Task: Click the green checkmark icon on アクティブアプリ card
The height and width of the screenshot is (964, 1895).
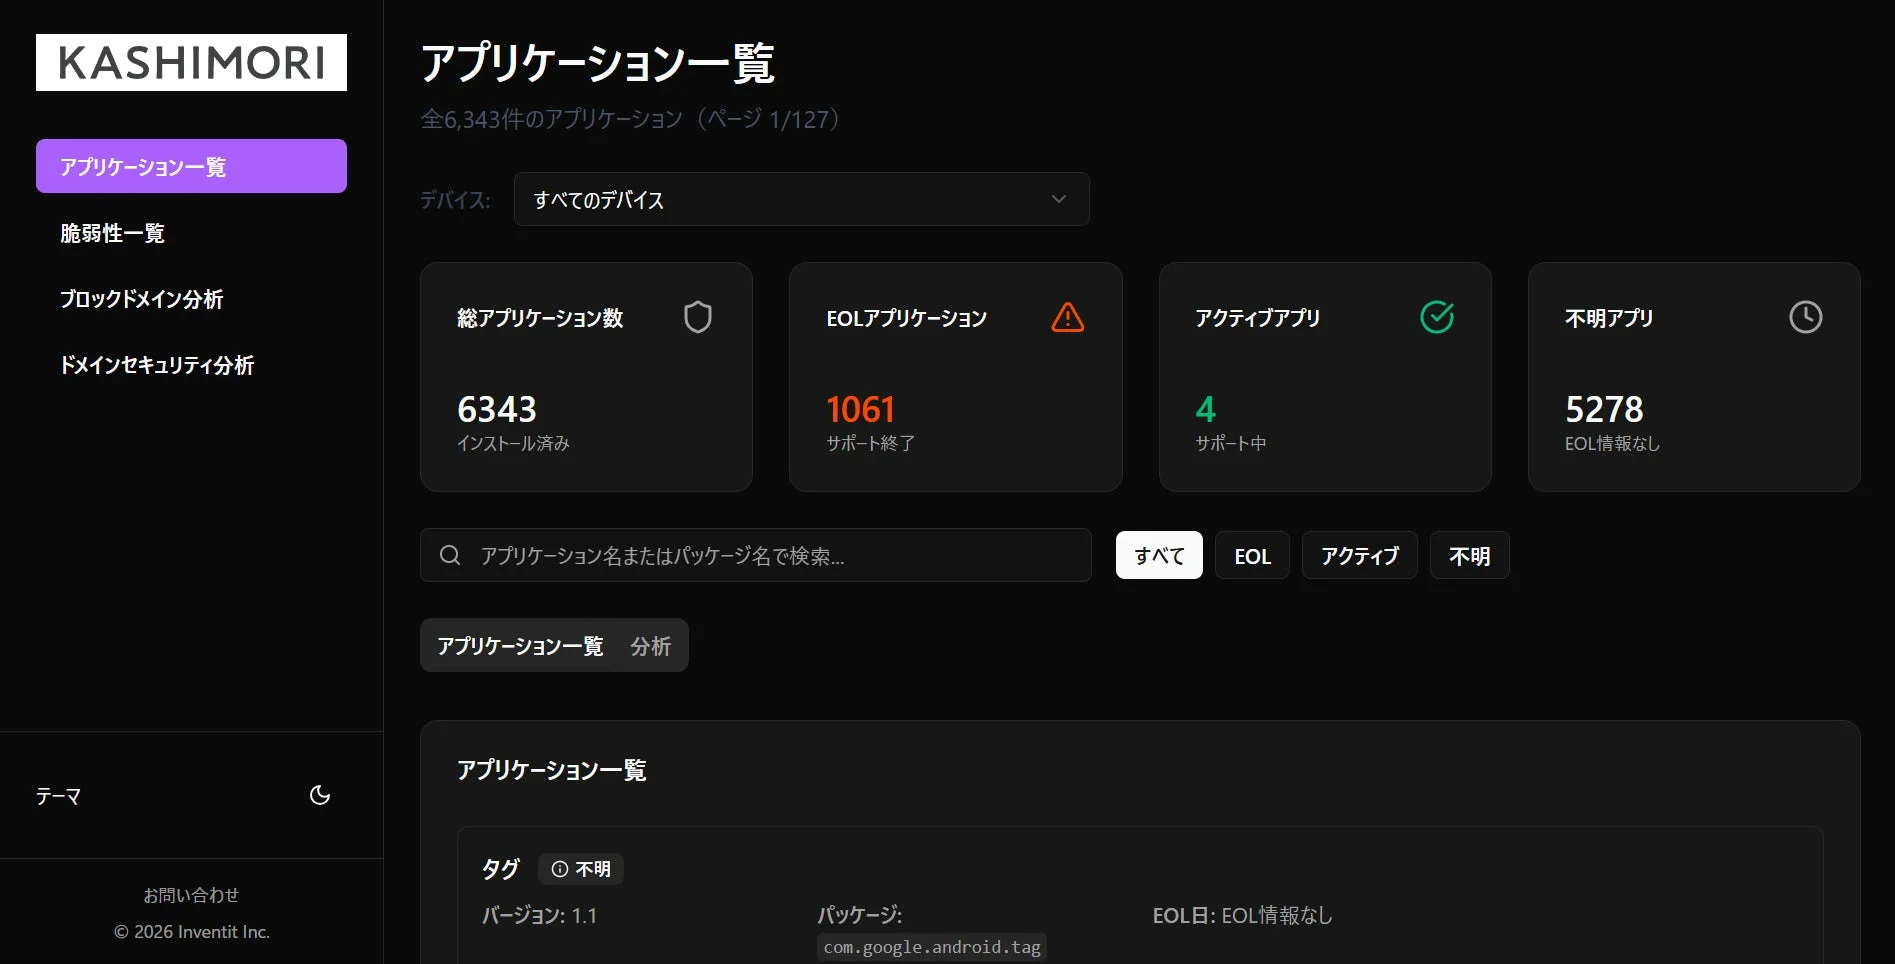Action: [x=1436, y=317]
